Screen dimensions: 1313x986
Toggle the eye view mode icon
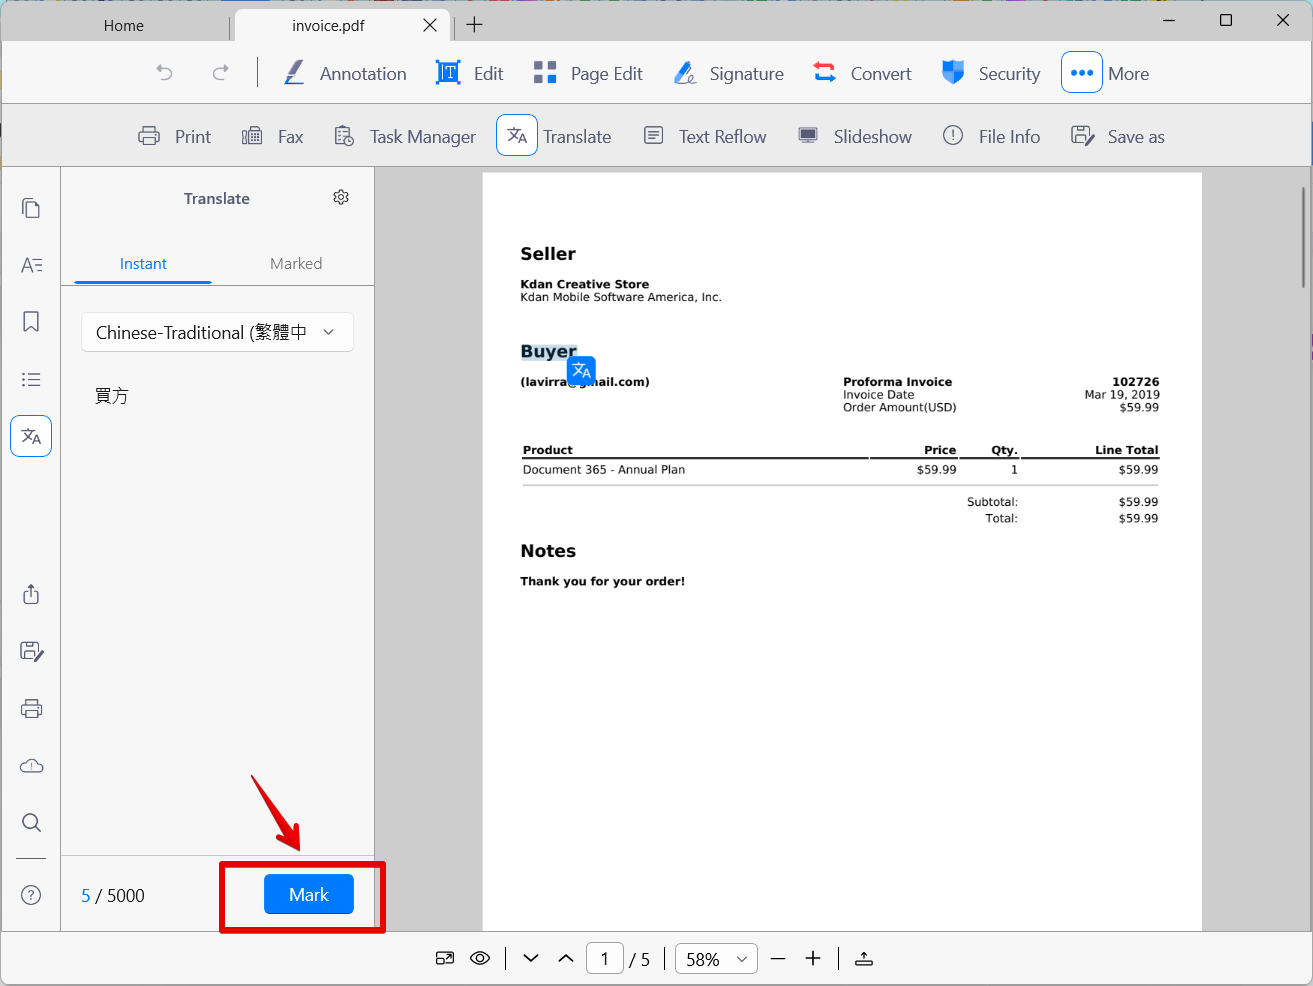(x=480, y=958)
